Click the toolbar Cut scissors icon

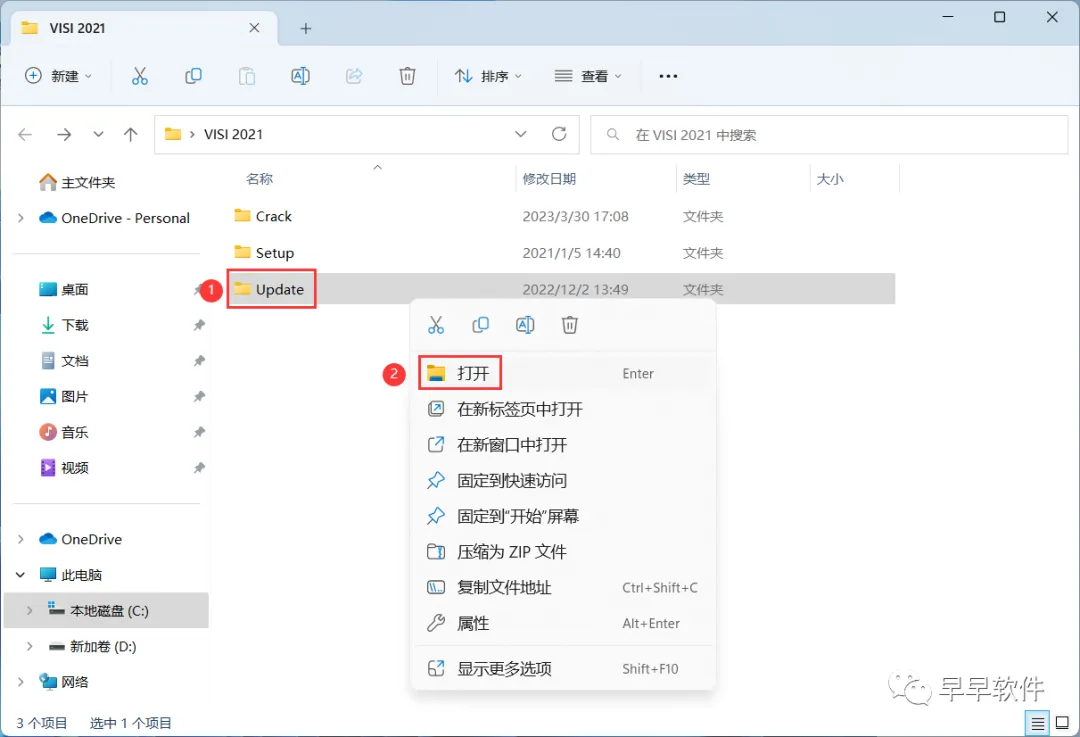[140, 76]
